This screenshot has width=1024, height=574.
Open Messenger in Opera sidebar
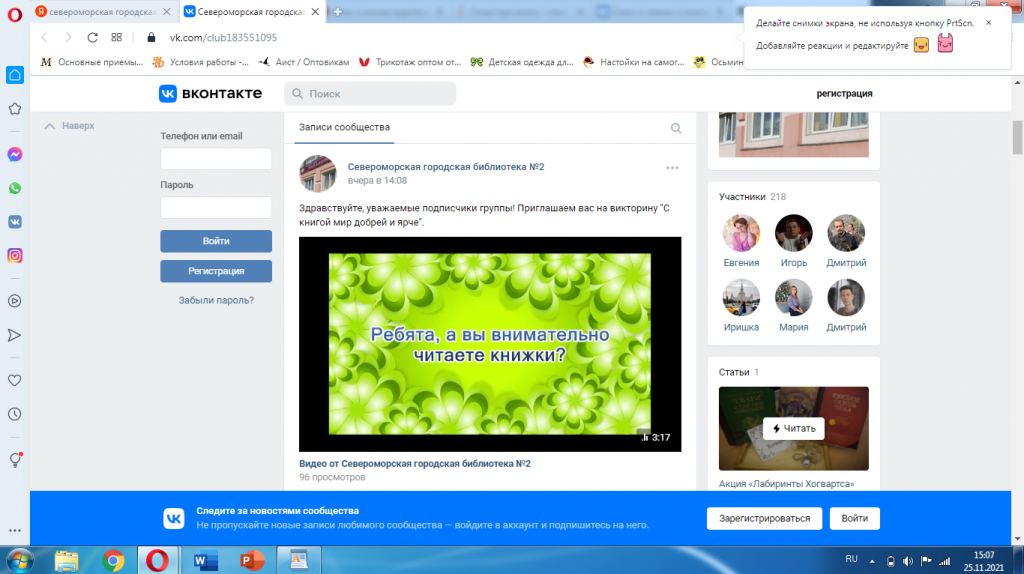14,154
